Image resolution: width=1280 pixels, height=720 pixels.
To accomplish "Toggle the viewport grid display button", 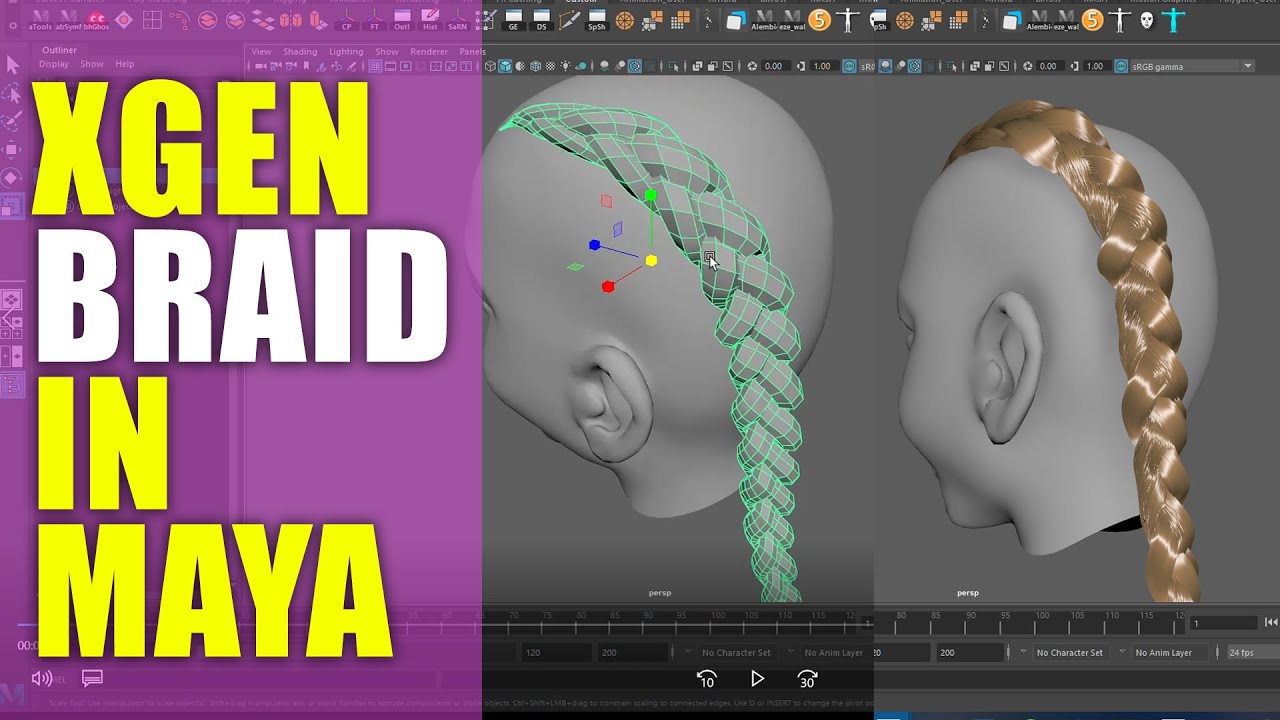I will pyautogui.click(x=376, y=66).
